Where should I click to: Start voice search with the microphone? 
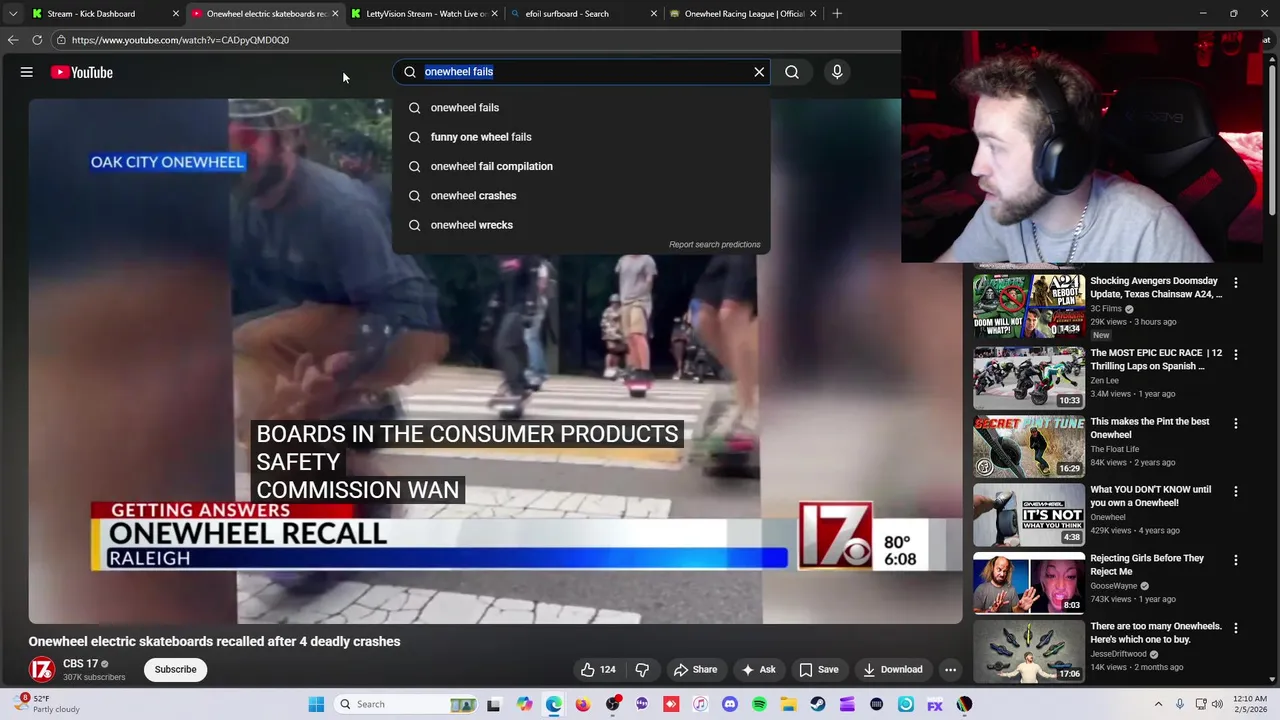tap(837, 72)
